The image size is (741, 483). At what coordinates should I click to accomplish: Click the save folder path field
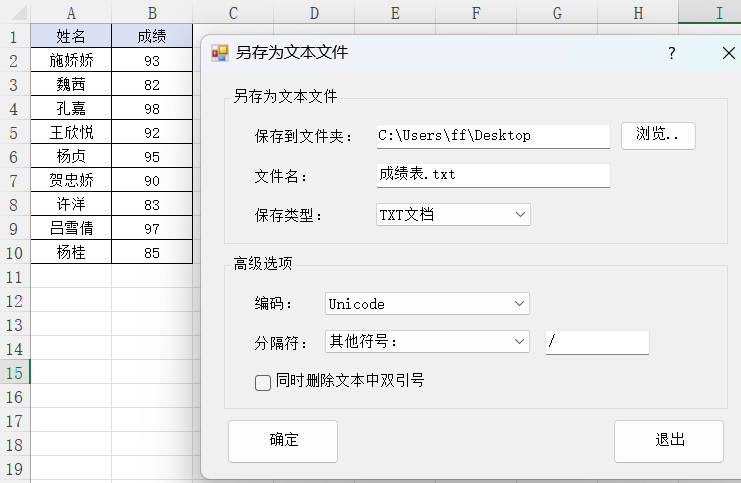(x=493, y=136)
